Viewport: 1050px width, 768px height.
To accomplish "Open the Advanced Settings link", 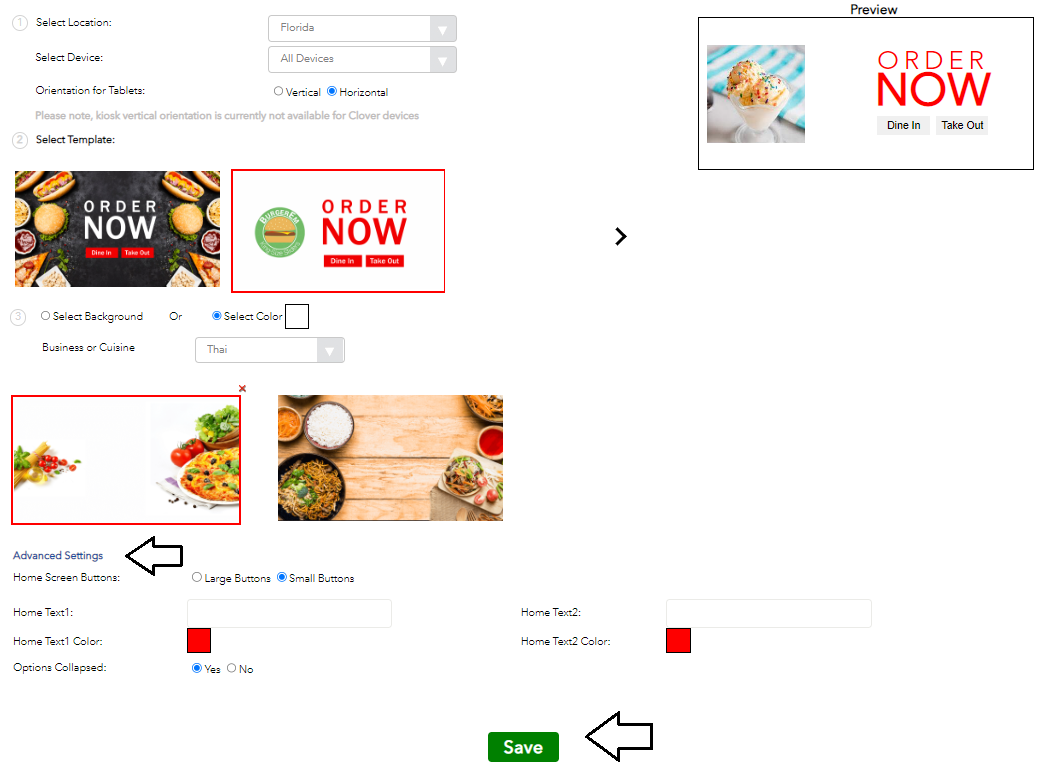I will tap(58, 555).
